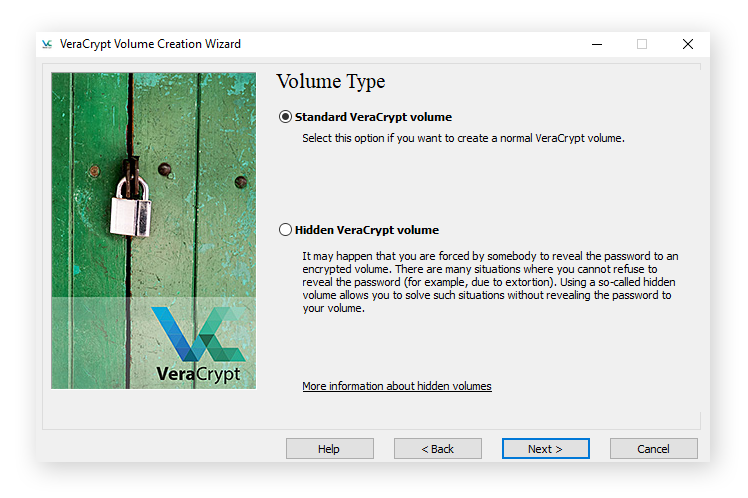This screenshot has width=748, height=498.
Task: Select Standard VeraCrypt volume radio button
Action: (285, 117)
